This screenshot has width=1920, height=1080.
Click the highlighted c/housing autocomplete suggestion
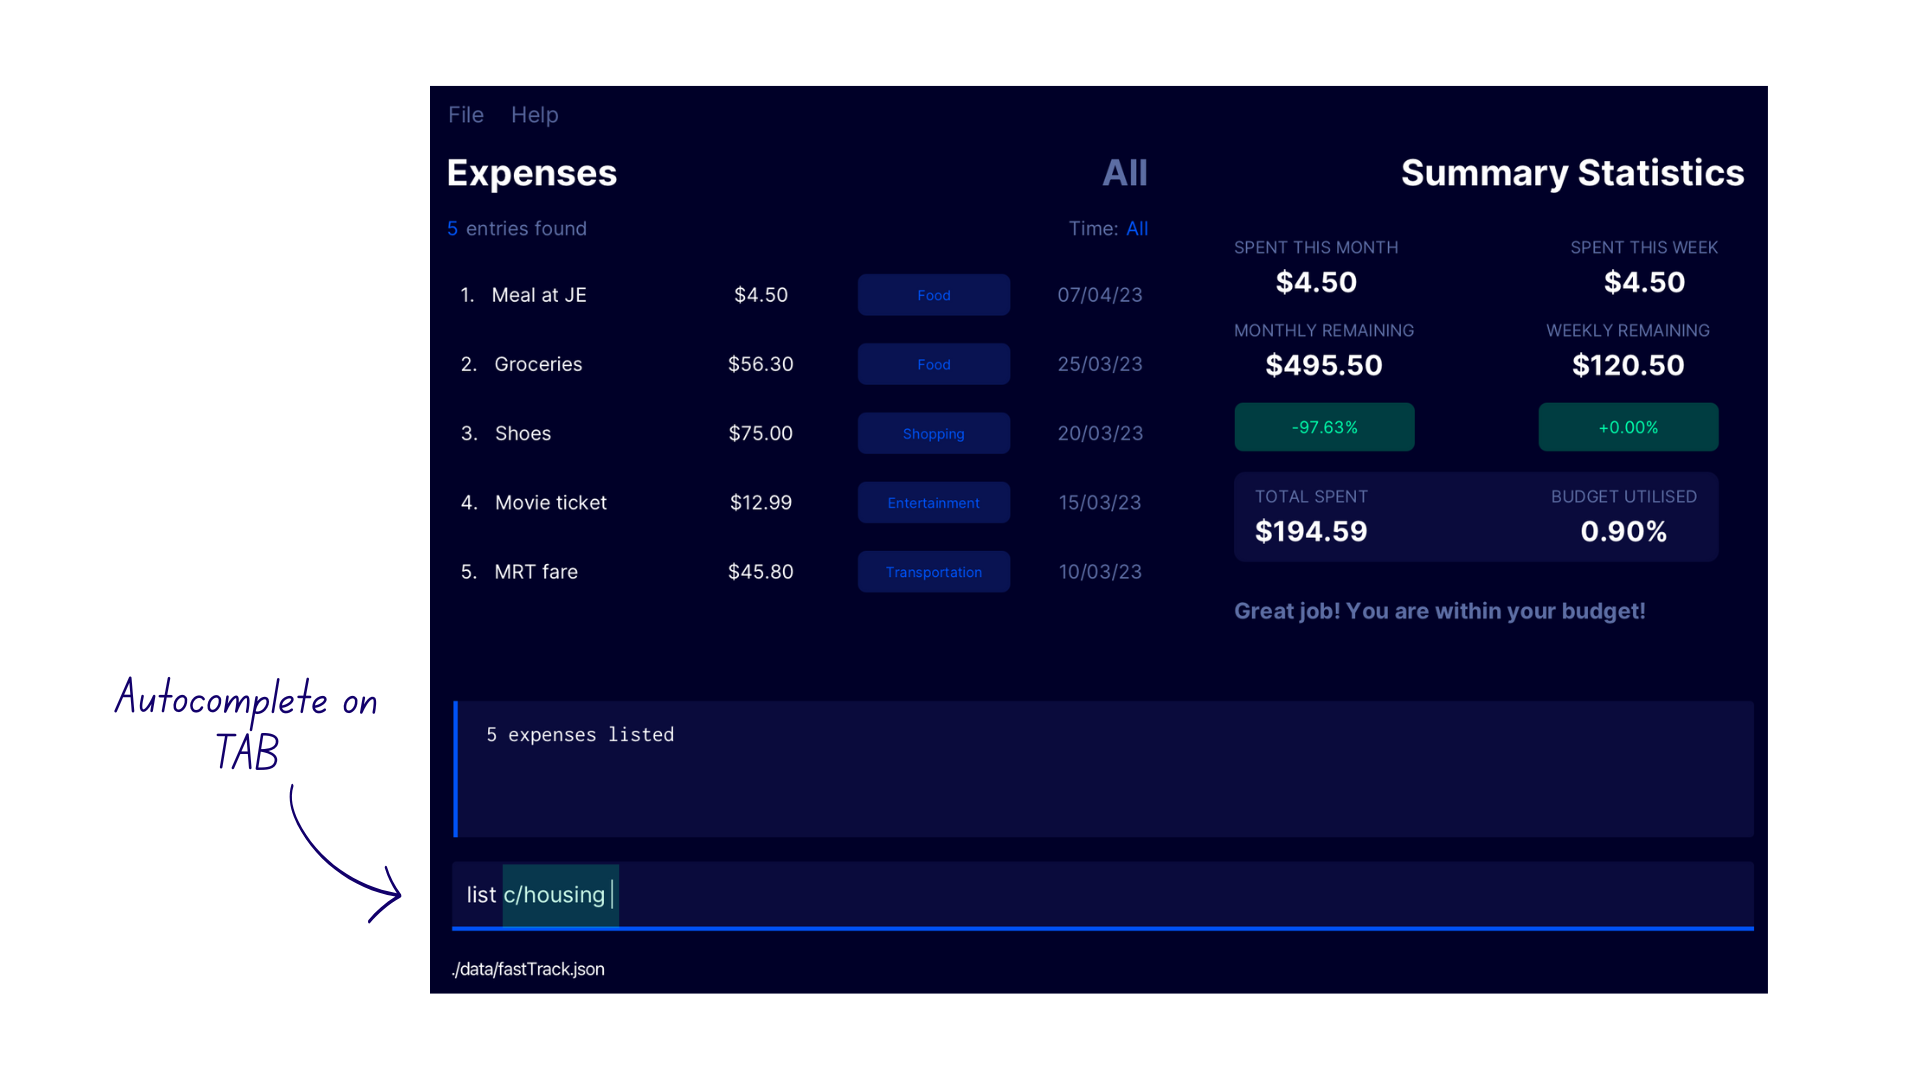[560, 895]
